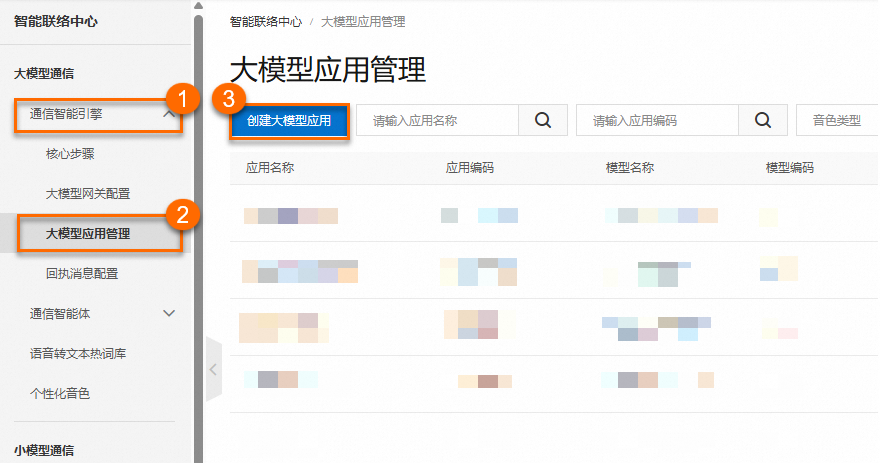
Task: Click the 应用编码 column header
Action: 470,168
